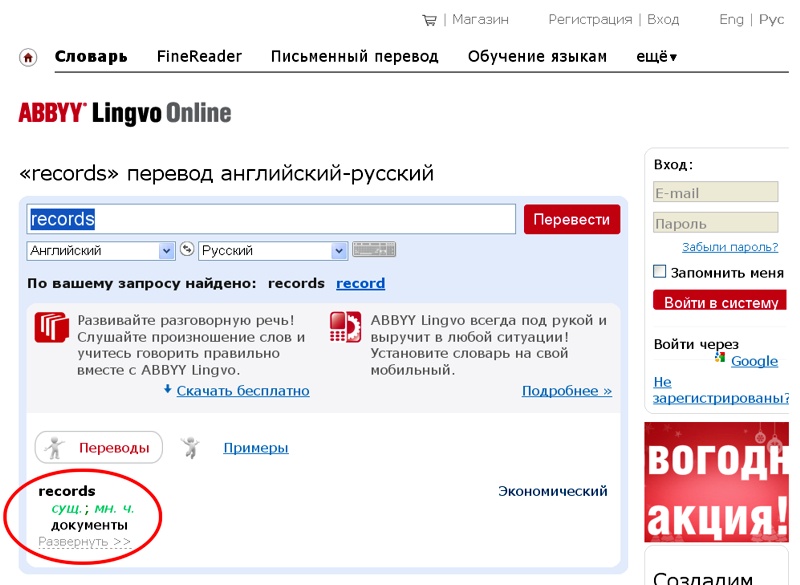Image resolution: width=800 pixels, height=585 pixels.
Task: Click the Войти в систему button
Action: (721, 301)
